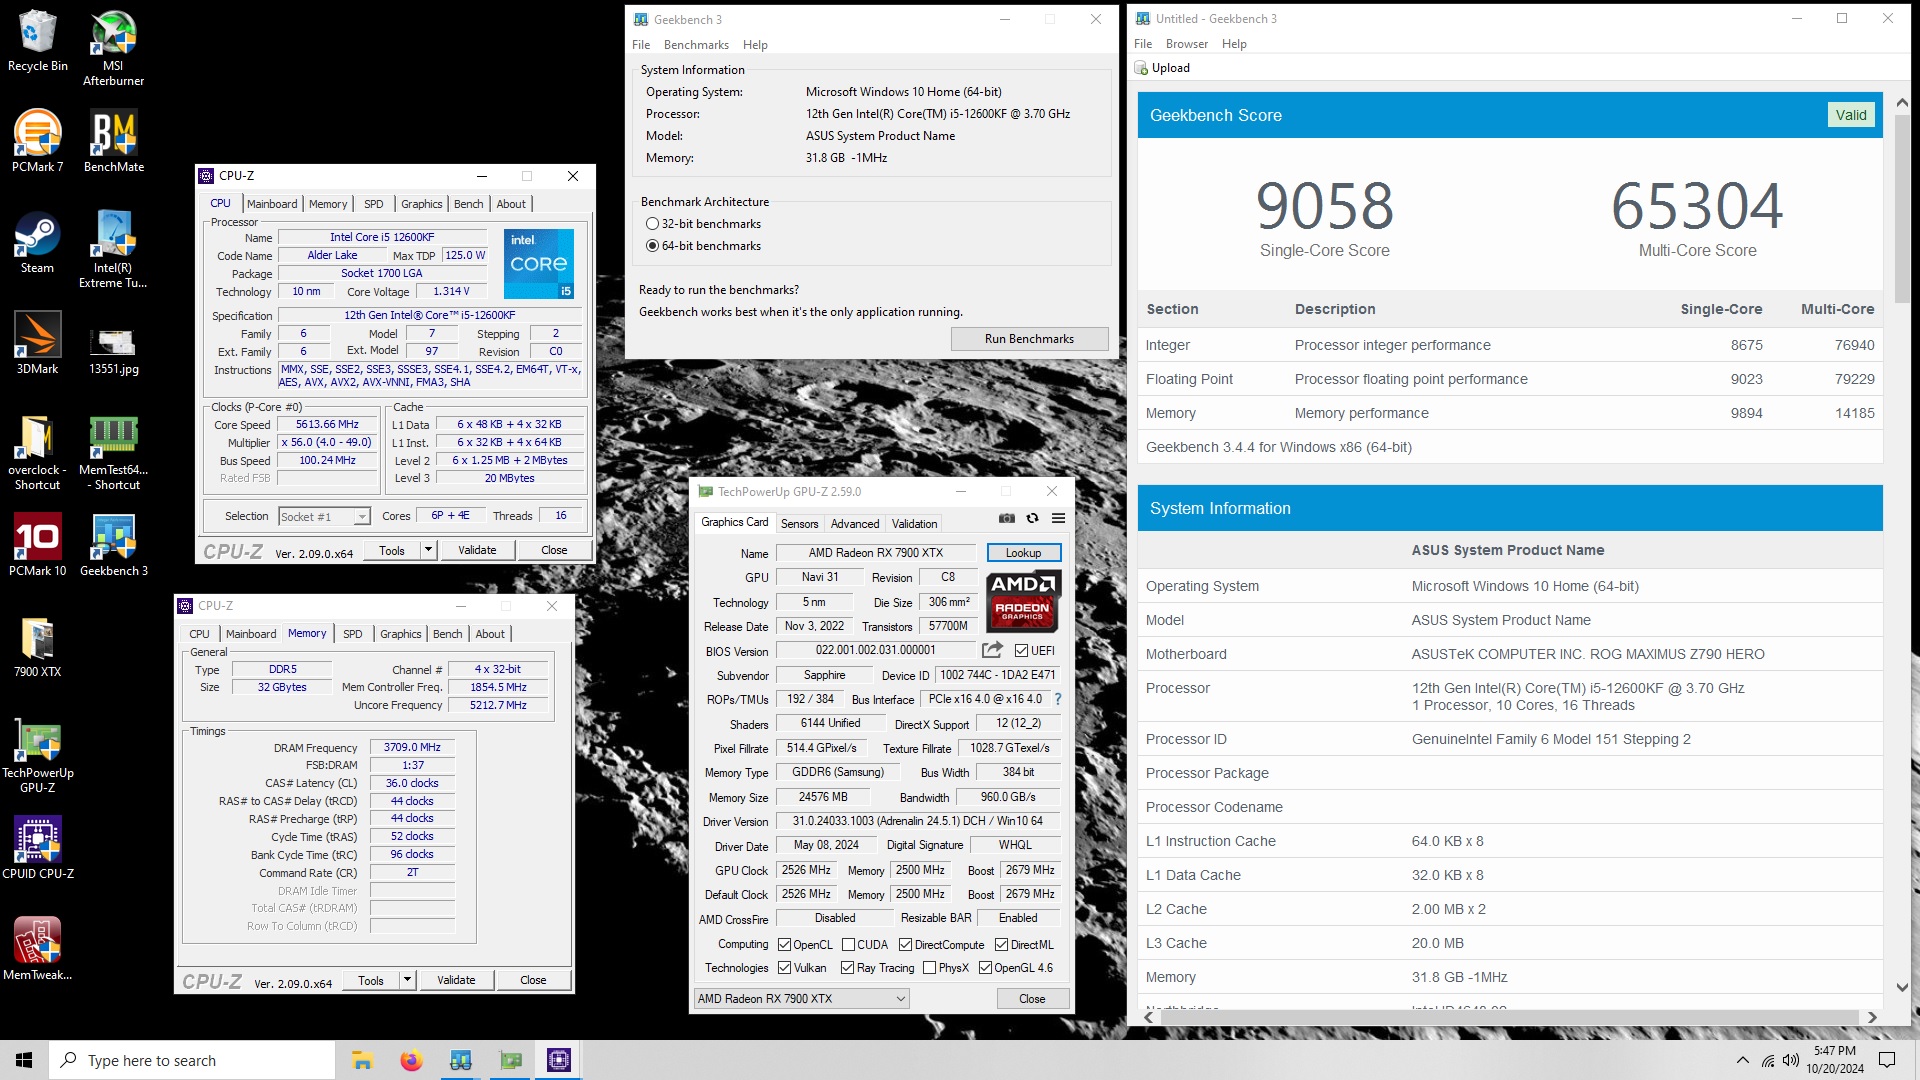This screenshot has height=1080, width=1920.
Task: Take GPU-Z screenshot with camera icon
Action: point(1007,518)
